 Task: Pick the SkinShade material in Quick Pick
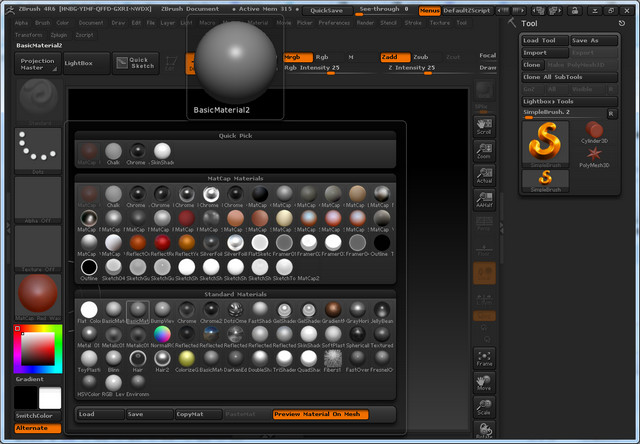[162, 151]
